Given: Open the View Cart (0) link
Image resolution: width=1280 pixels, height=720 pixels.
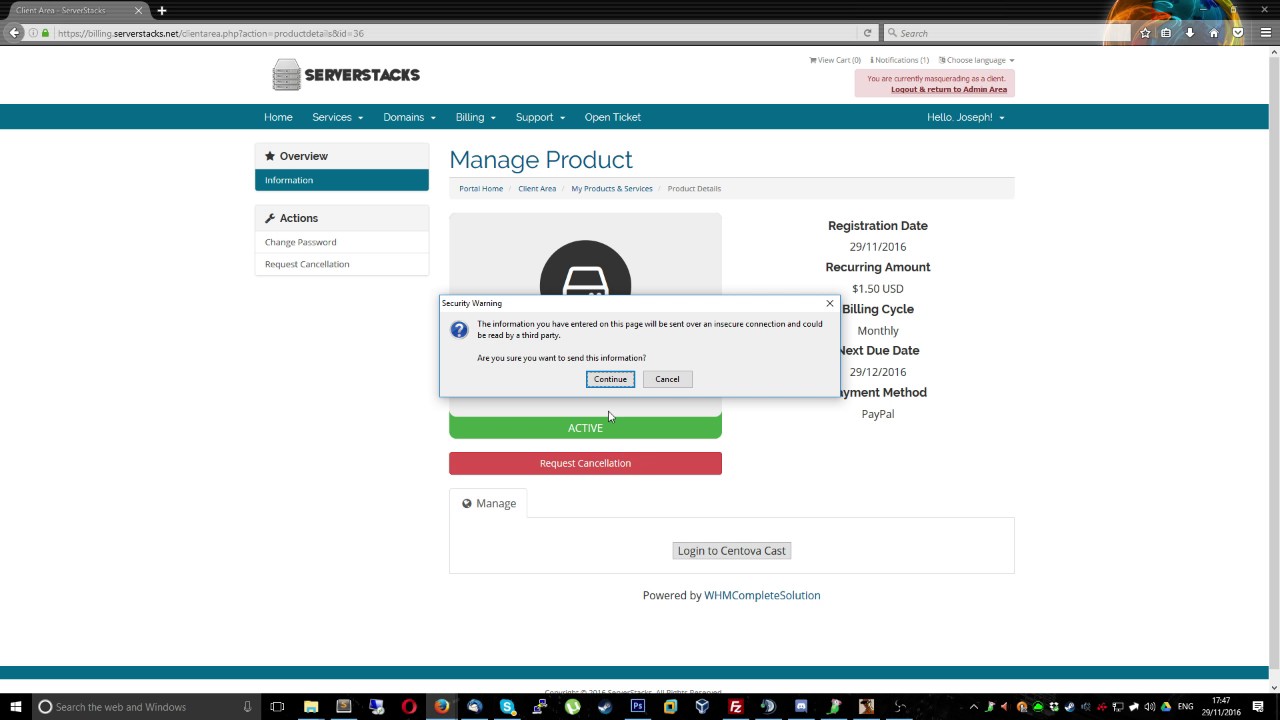Looking at the screenshot, I should (835, 60).
